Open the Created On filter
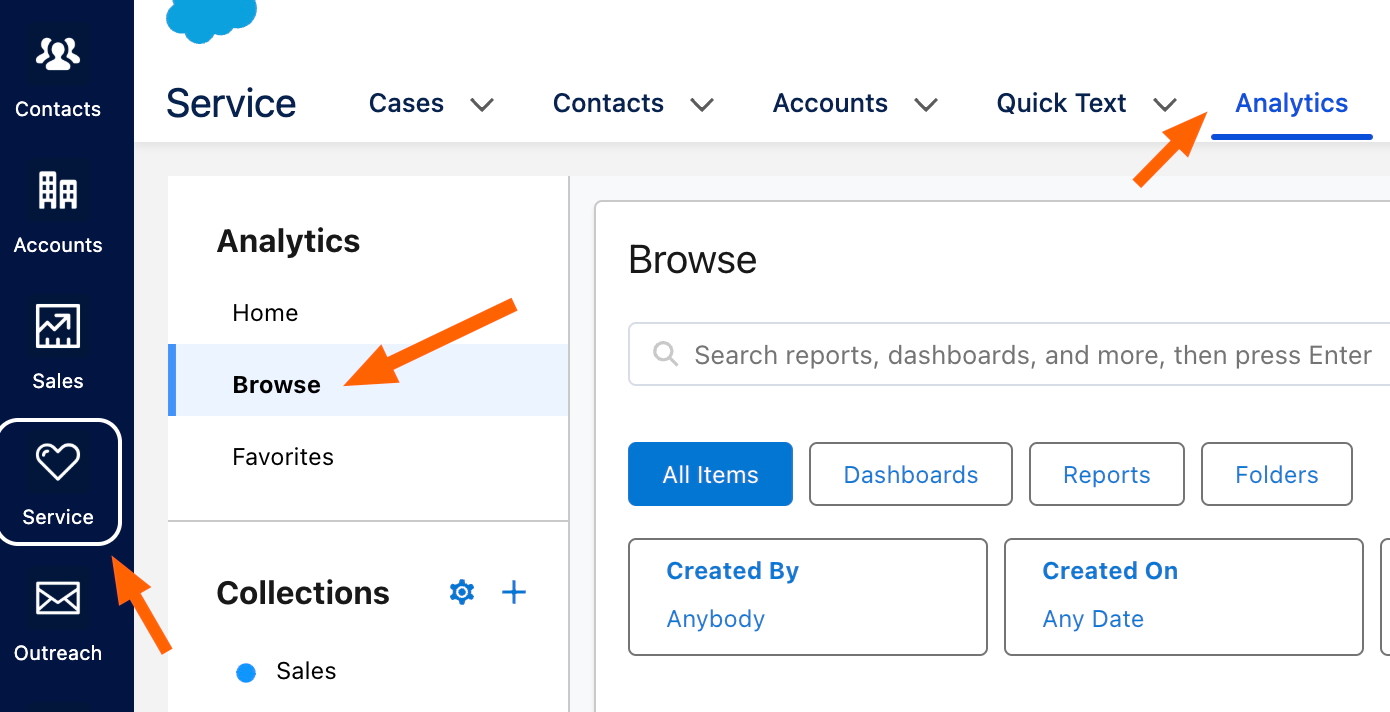1390x712 pixels. 1184,597
